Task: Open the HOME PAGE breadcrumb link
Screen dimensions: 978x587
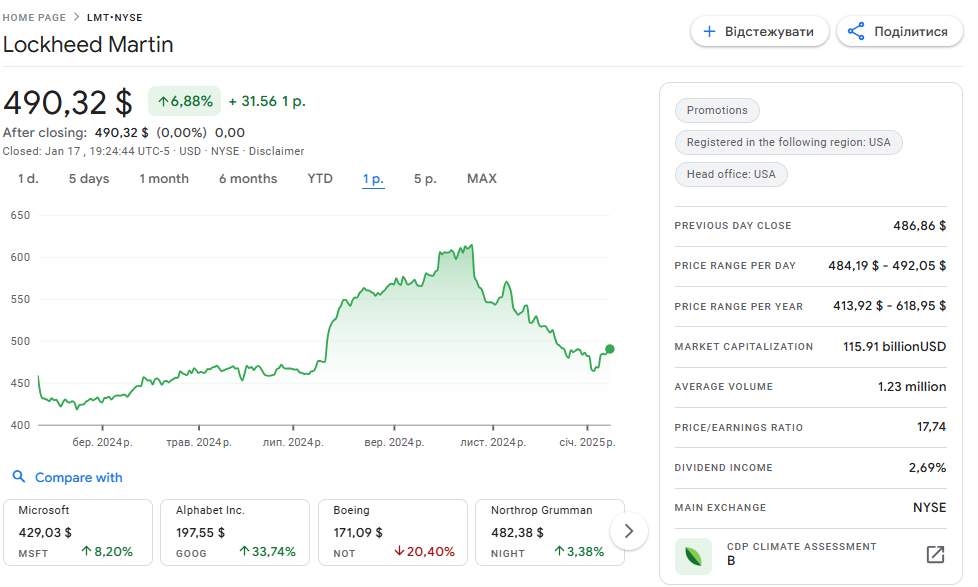Action: click(34, 17)
